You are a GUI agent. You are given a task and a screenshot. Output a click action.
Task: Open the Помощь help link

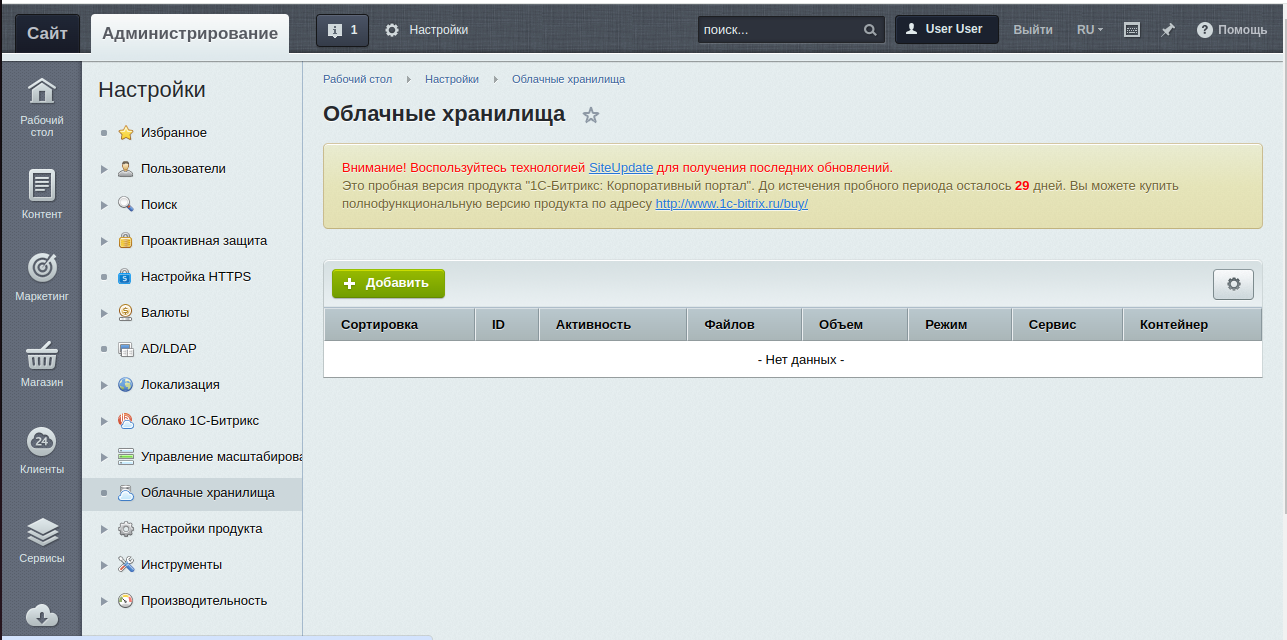point(1233,30)
